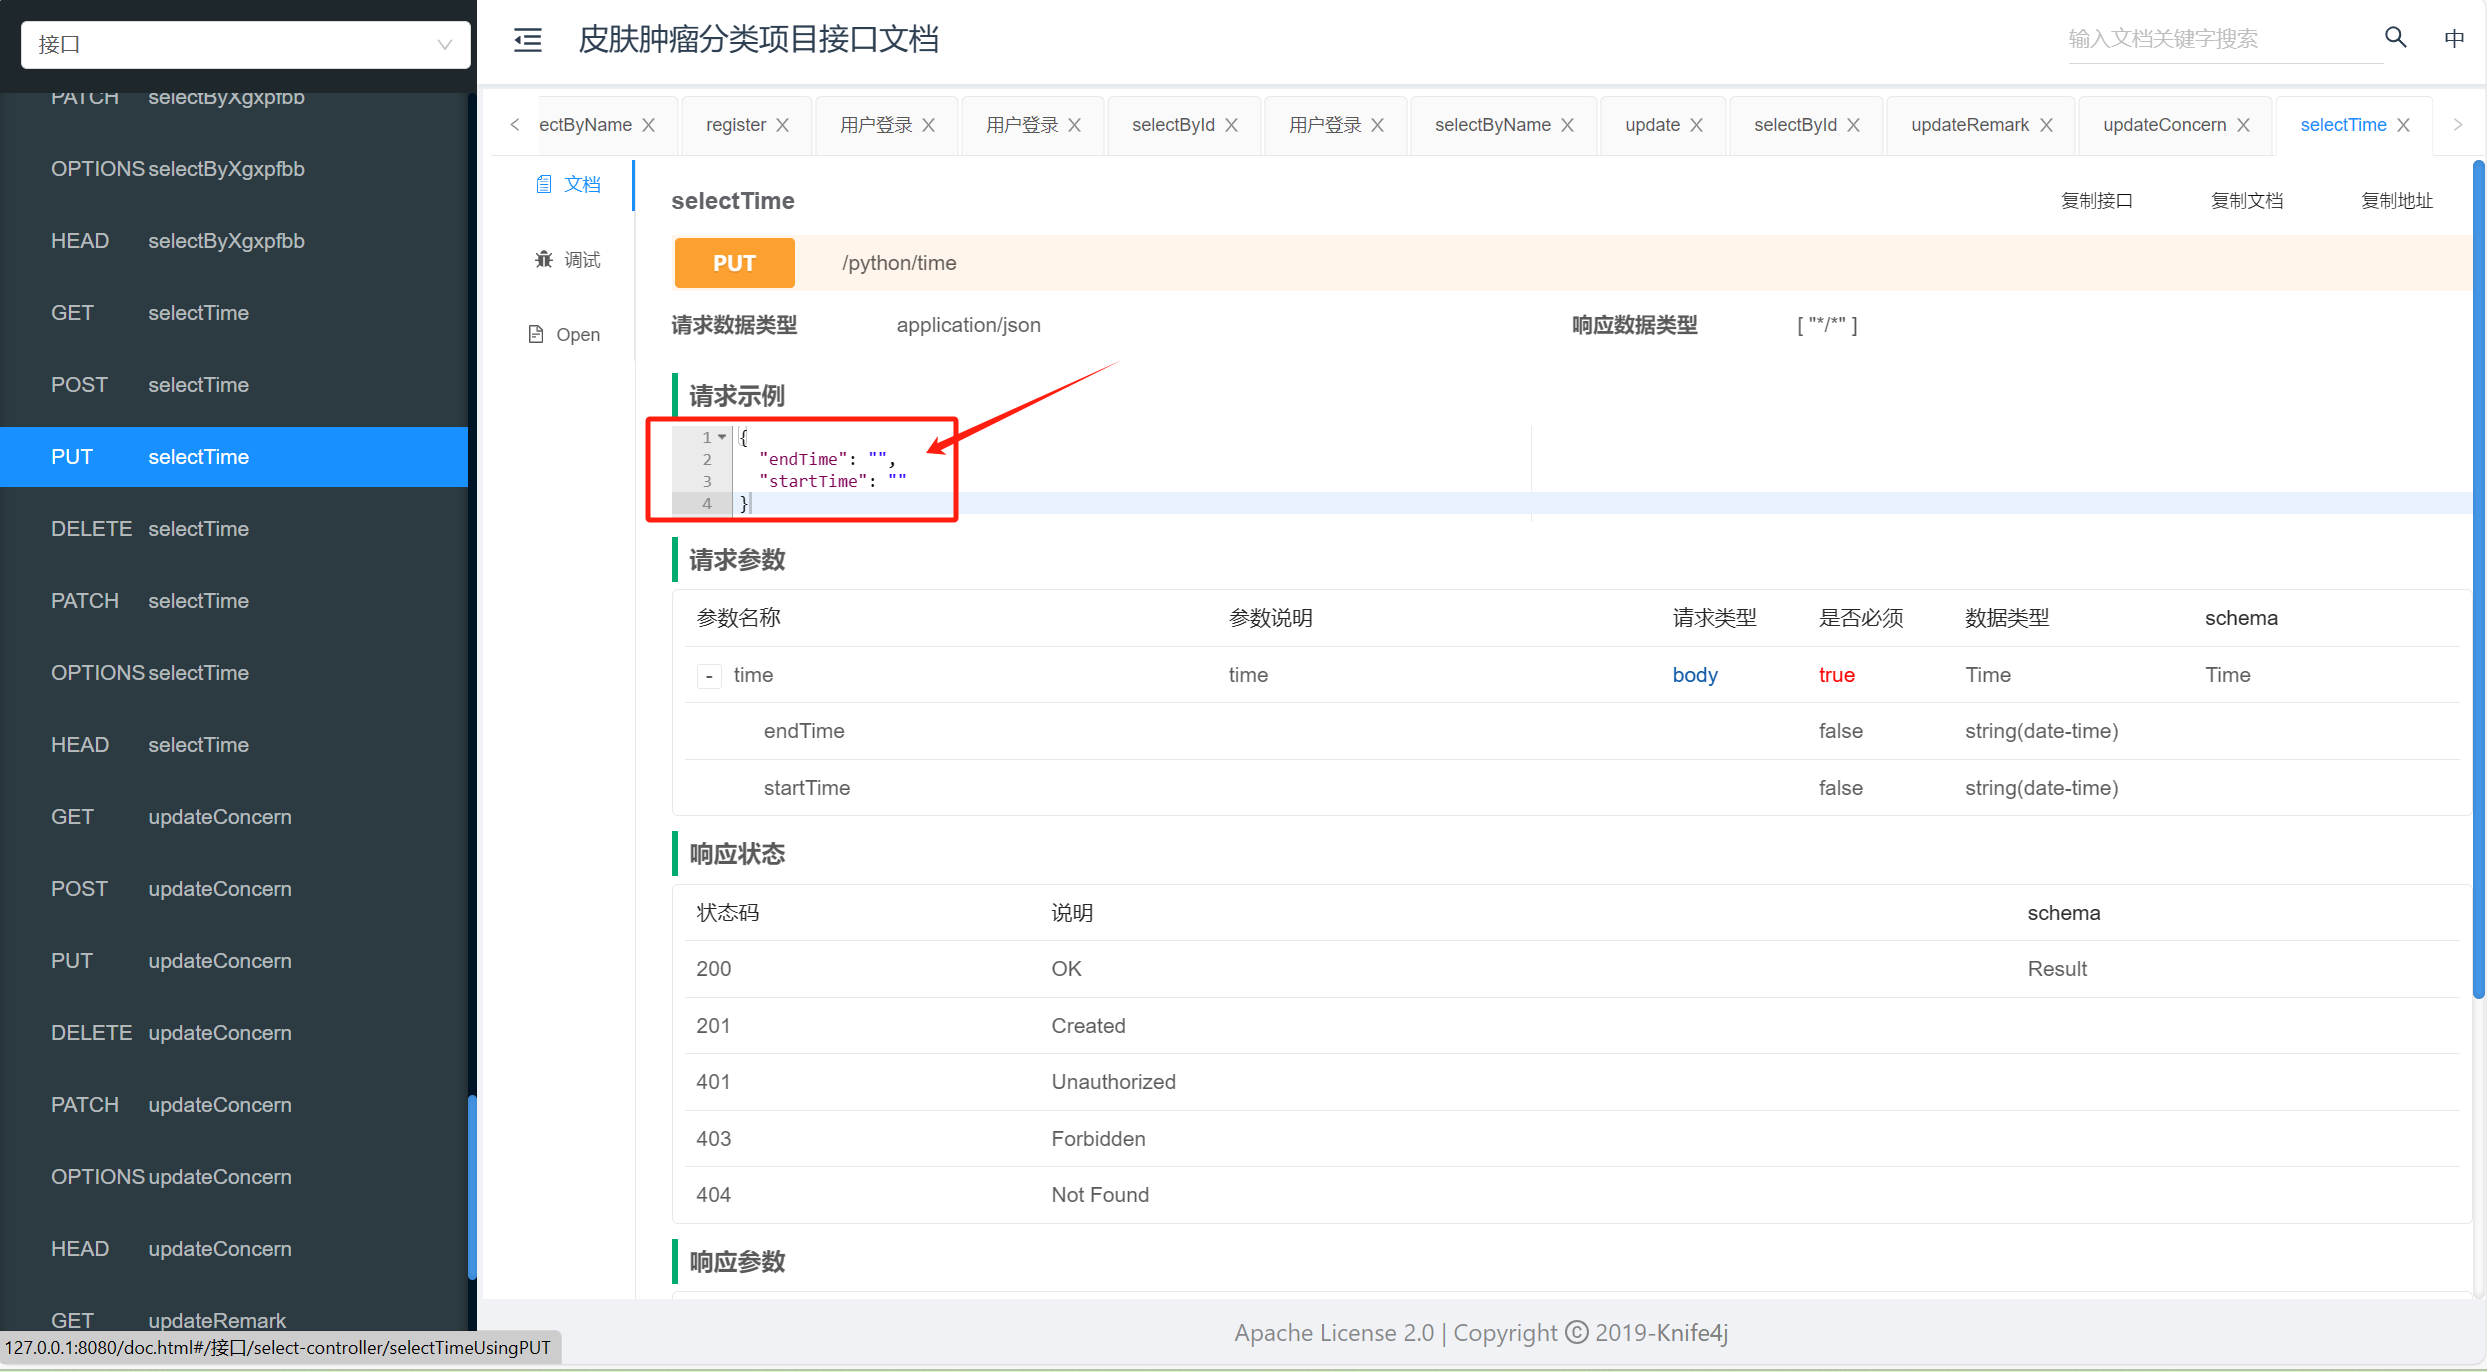Switch to the register tab
Screen dimensions: 2487x1372
pos(736,124)
